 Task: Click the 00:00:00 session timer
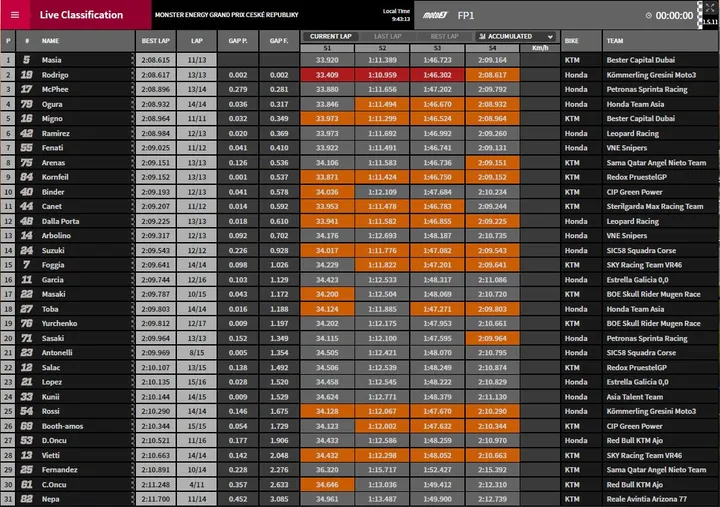click(x=674, y=16)
